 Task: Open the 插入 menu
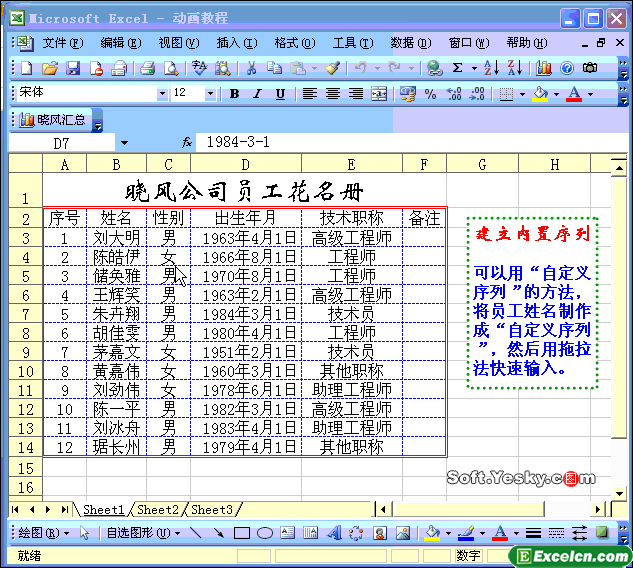[237, 42]
